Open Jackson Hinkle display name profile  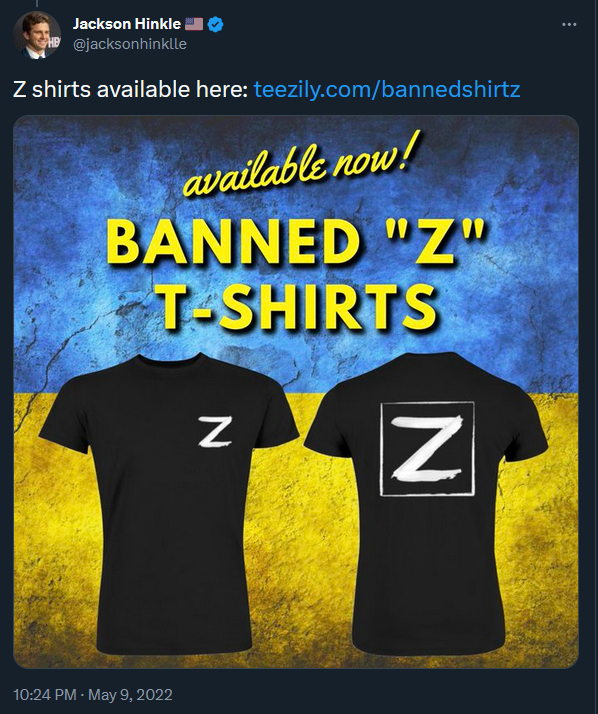tap(127, 24)
